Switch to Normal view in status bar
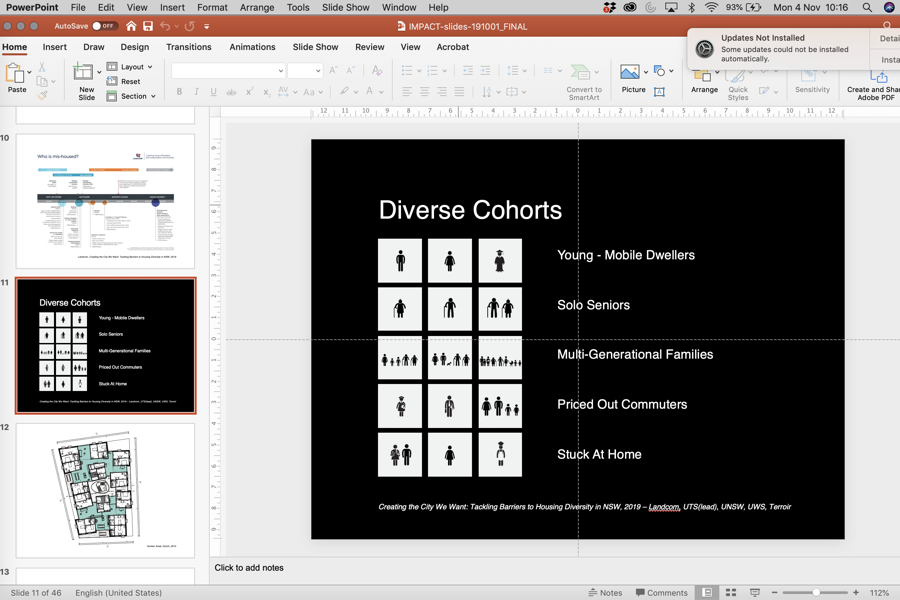This screenshot has height=600, width=900. pyautogui.click(x=707, y=593)
